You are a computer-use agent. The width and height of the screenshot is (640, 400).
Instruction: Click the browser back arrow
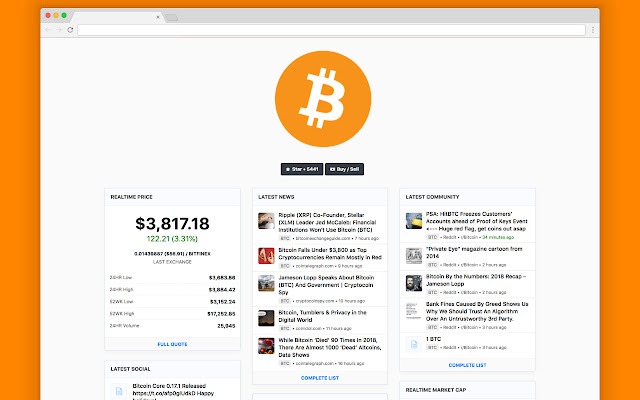point(48,30)
